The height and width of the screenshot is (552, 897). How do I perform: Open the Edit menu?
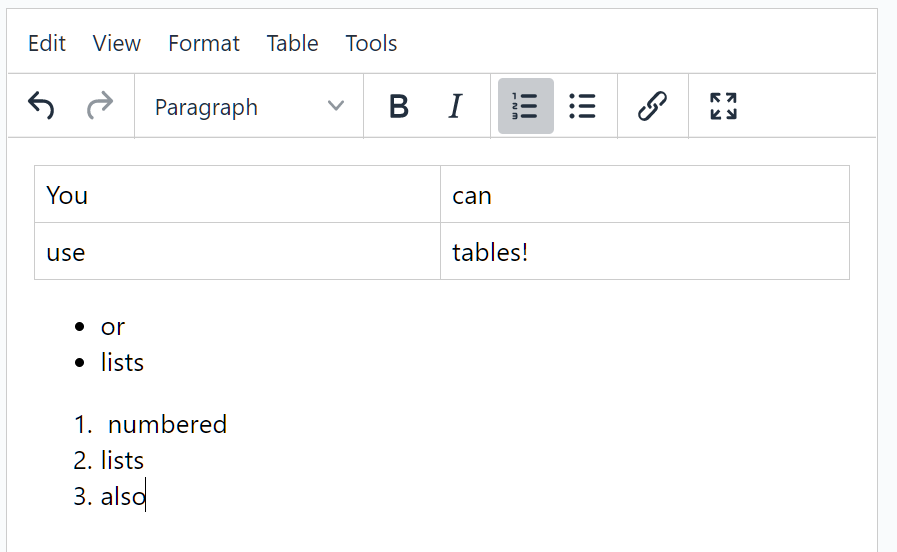pyautogui.click(x=47, y=43)
